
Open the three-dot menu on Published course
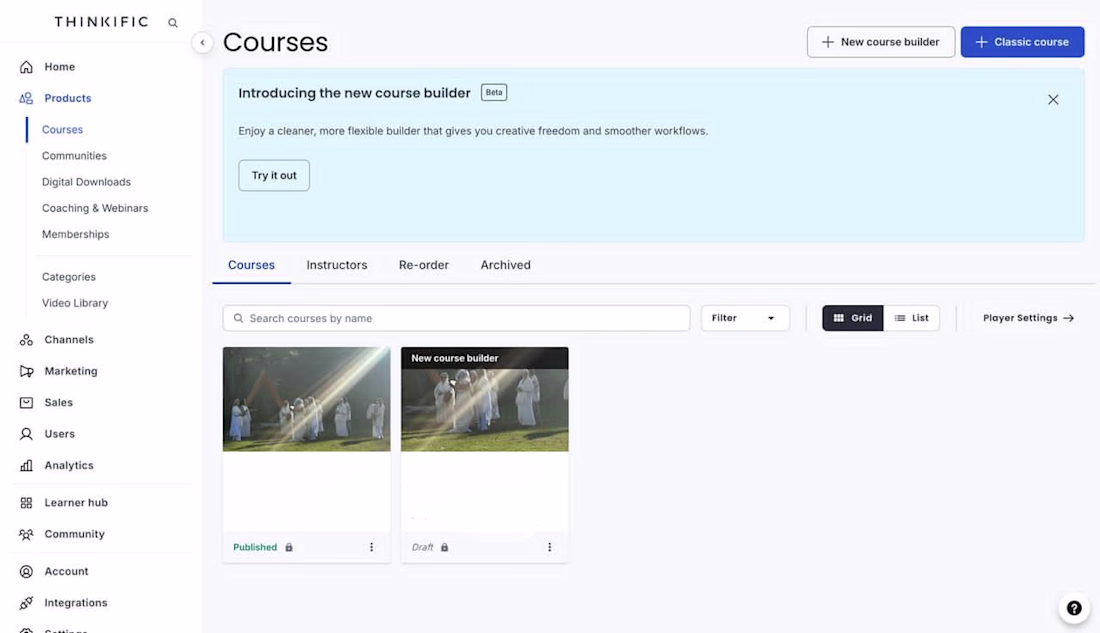371,547
